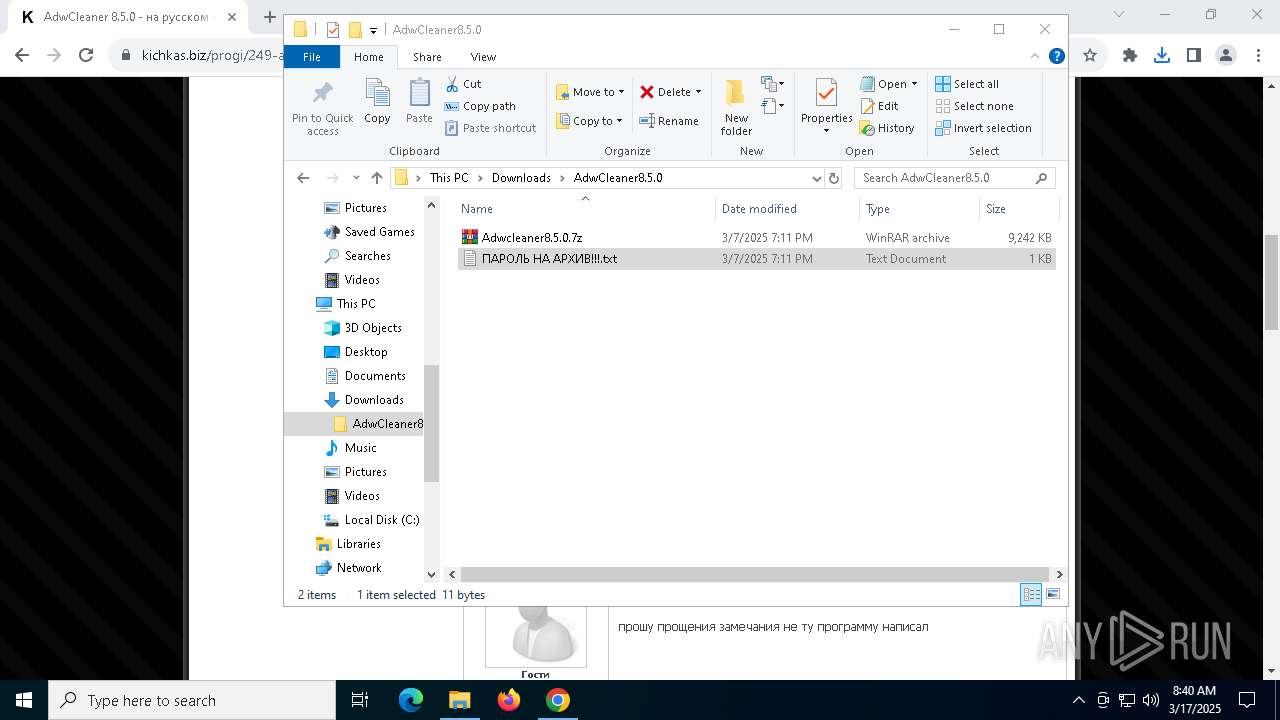This screenshot has height=720, width=1280.
Task: Collapse the ribbon with chevron
Action: tap(1035, 57)
